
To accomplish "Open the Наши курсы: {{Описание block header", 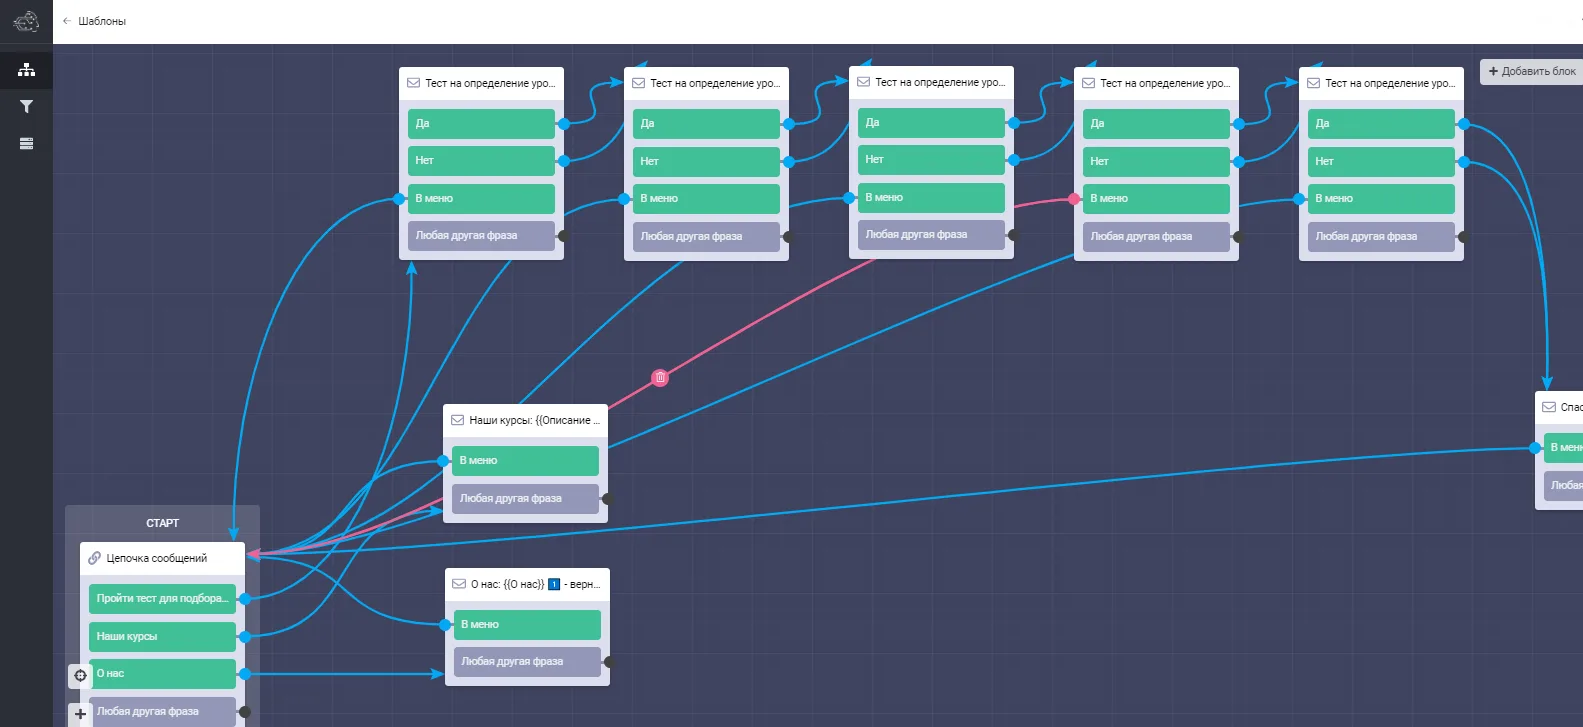I will pos(525,420).
